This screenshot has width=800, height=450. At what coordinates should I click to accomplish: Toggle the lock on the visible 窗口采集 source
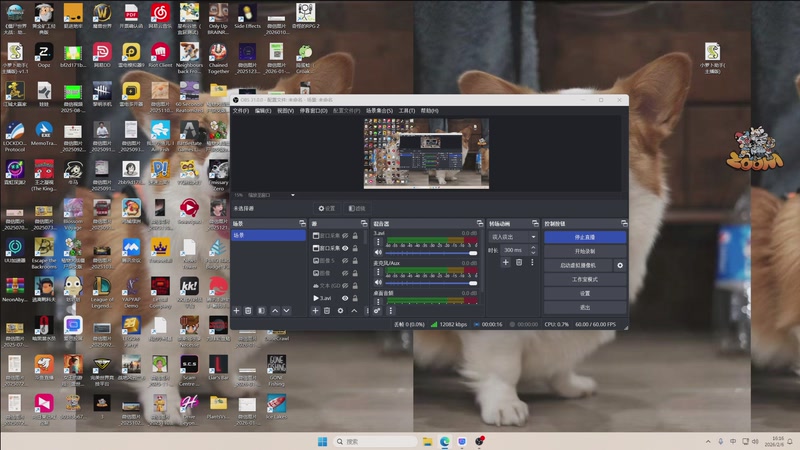(x=355, y=248)
